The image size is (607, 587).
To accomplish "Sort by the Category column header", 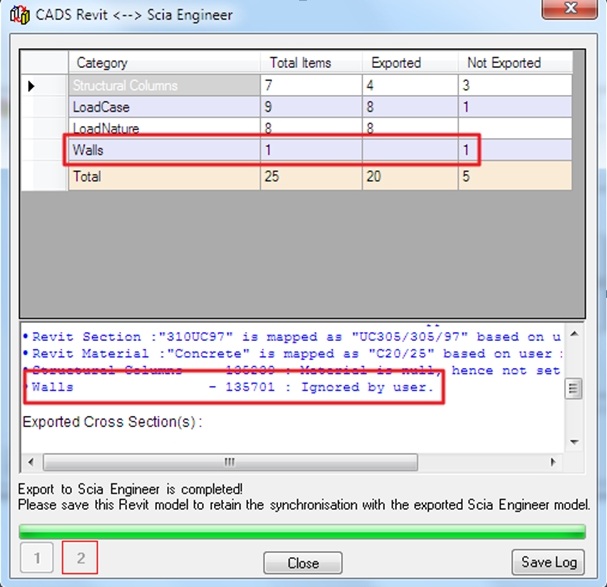I will [x=165, y=62].
